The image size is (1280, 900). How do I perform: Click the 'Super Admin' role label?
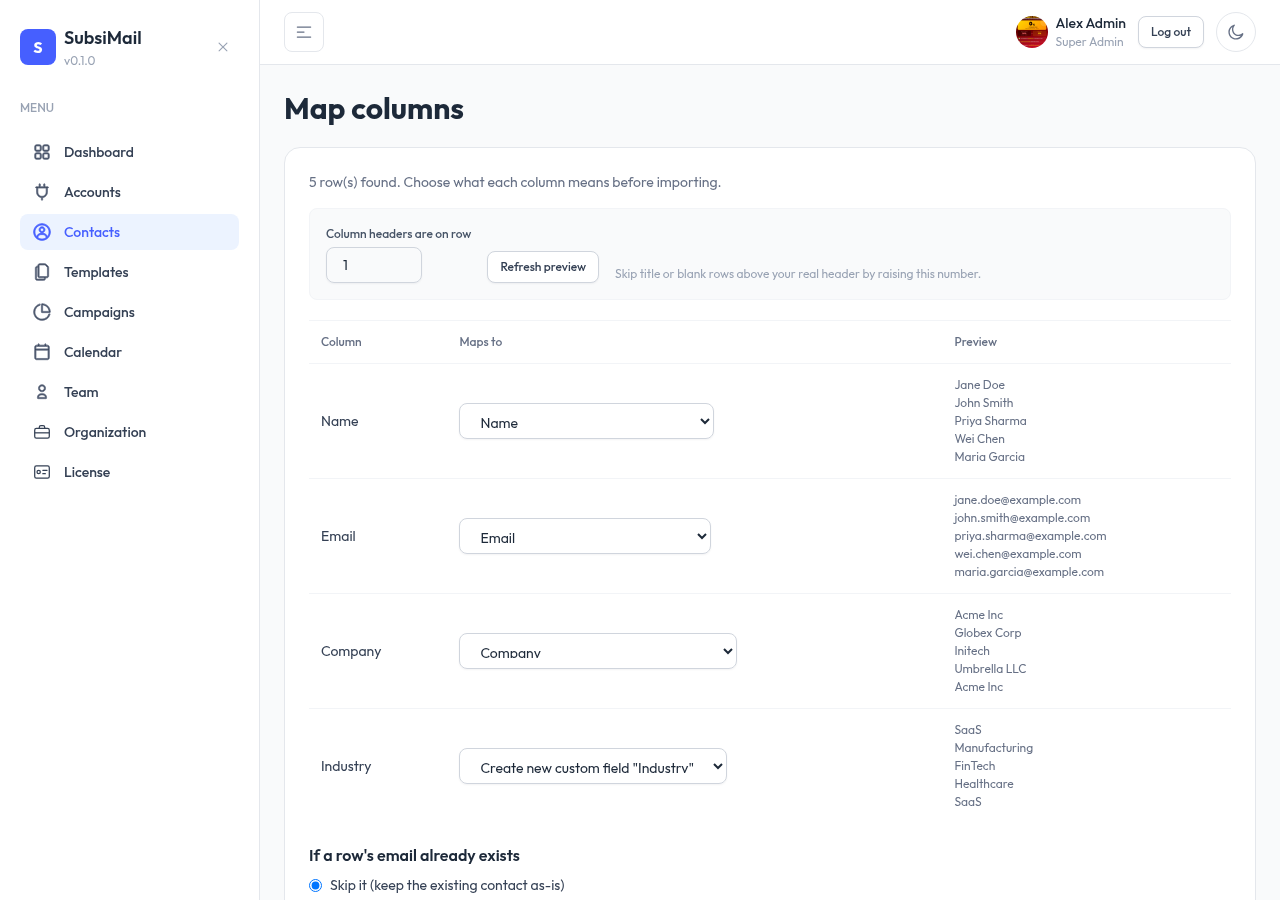pyautogui.click(x=1090, y=42)
